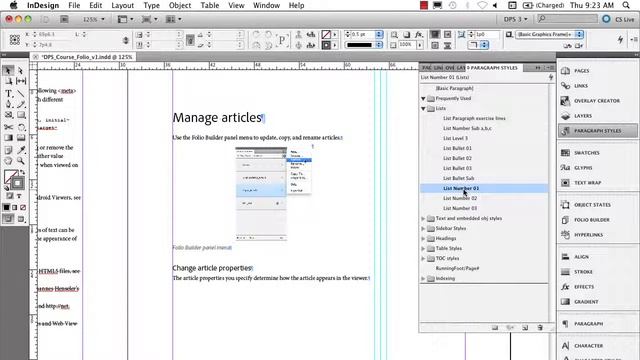Expand the TOC styles folder
The image size is (640, 360).
423,258
